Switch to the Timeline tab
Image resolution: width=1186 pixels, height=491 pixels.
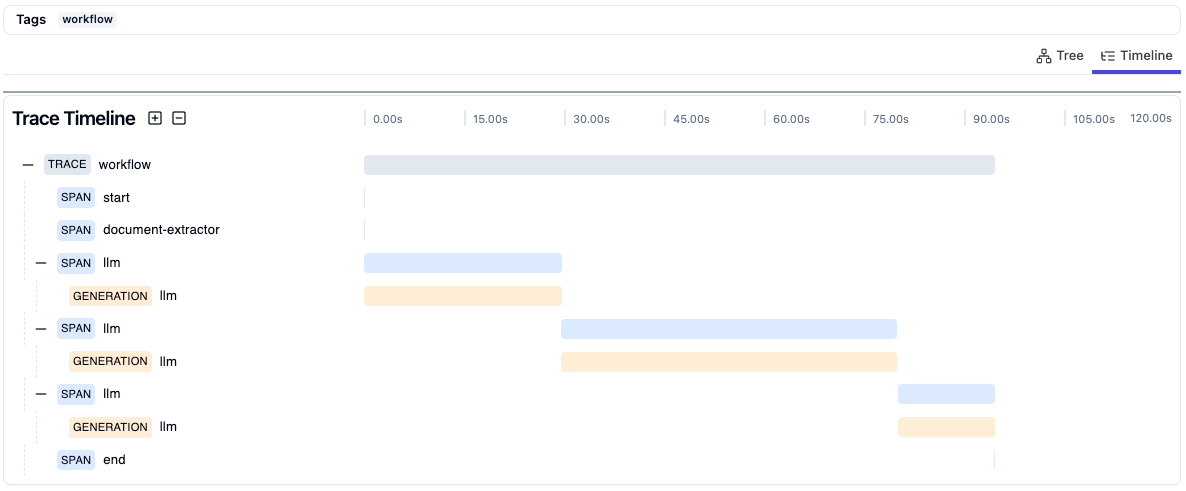[x=1136, y=56]
